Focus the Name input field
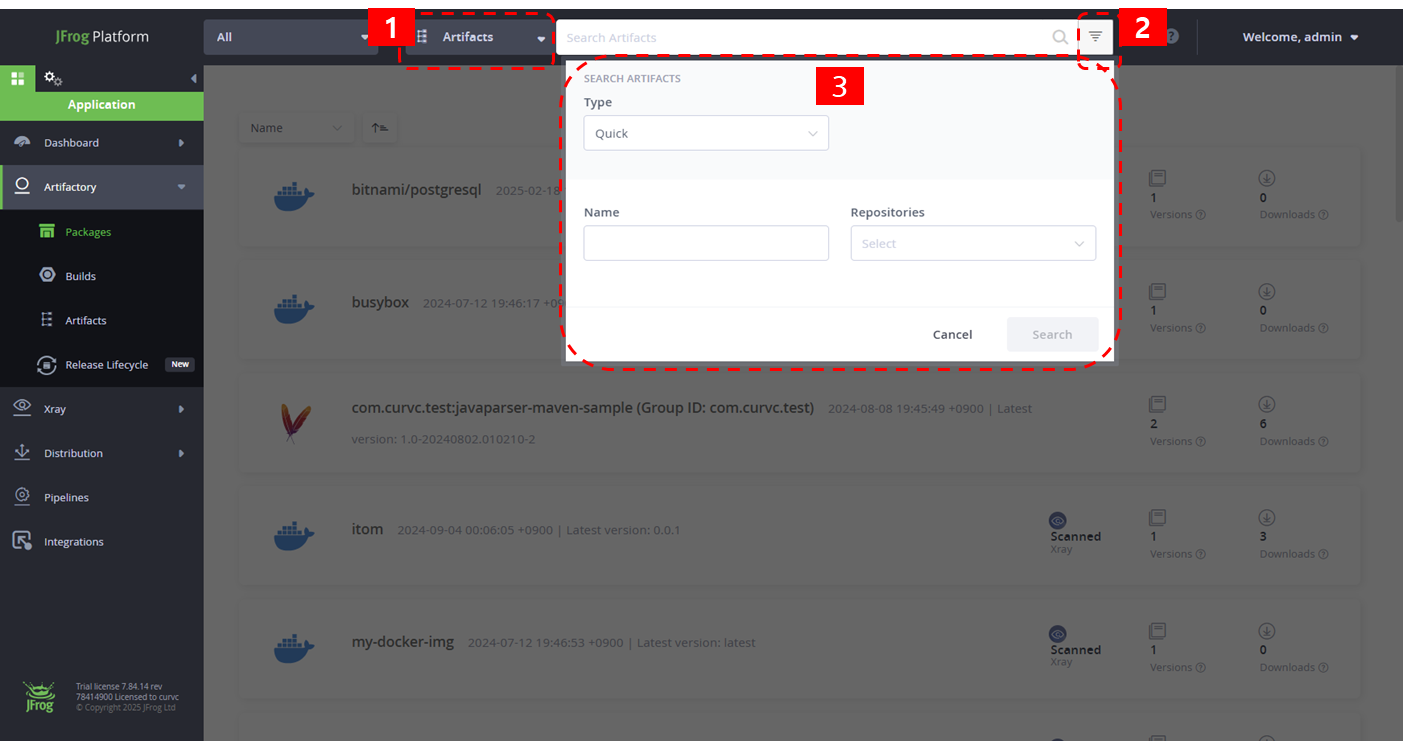 (x=706, y=243)
